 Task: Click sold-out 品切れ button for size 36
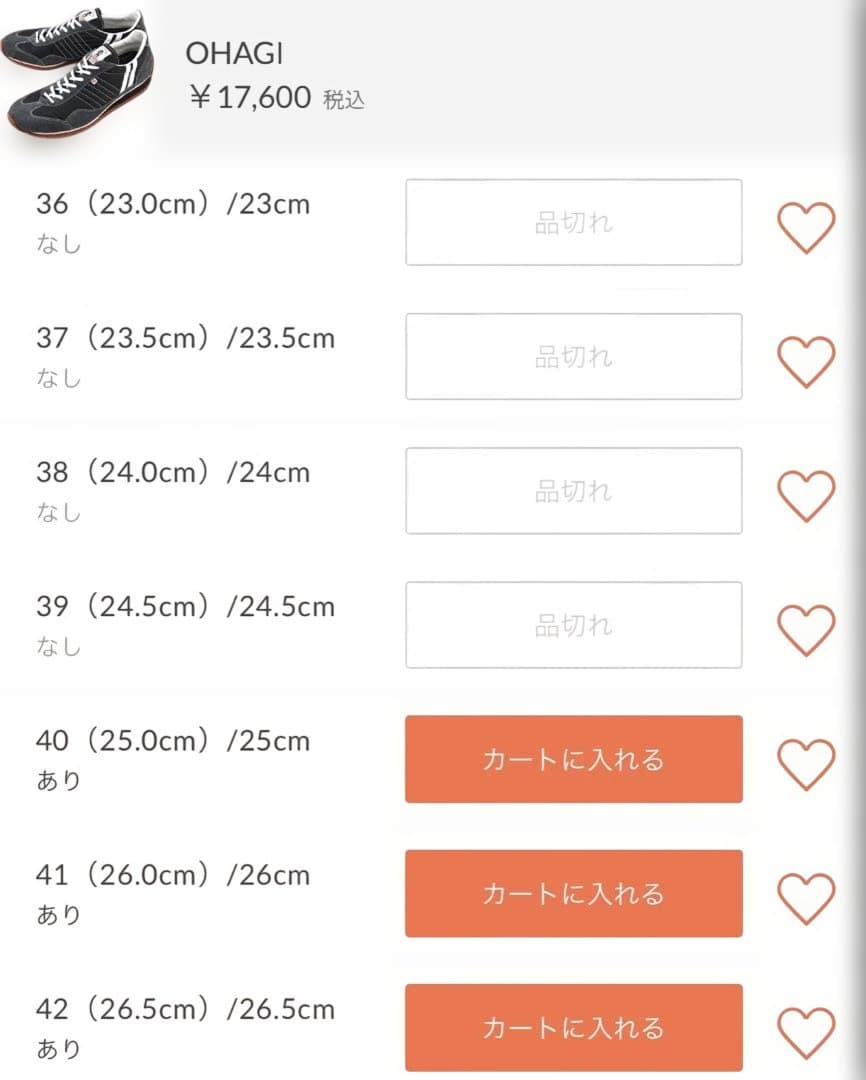point(573,222)
